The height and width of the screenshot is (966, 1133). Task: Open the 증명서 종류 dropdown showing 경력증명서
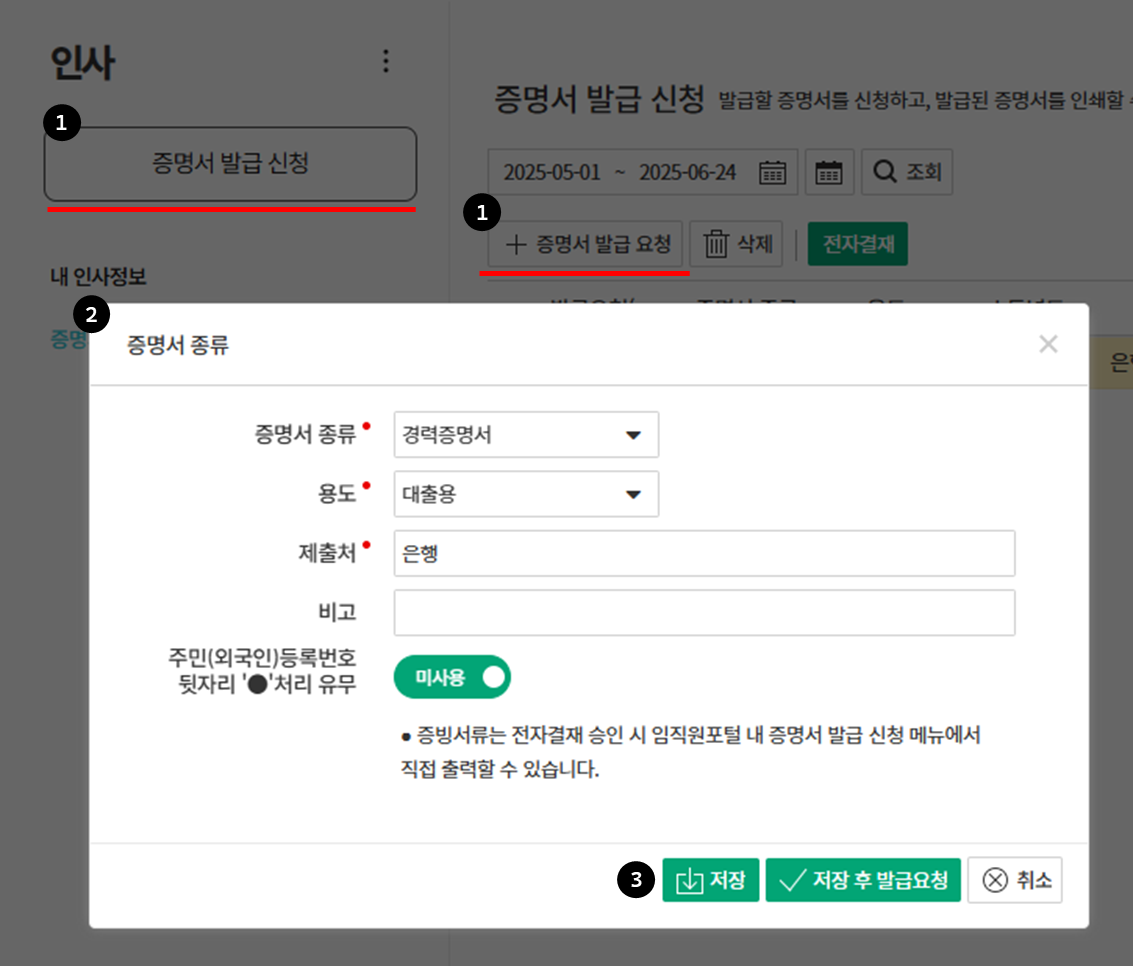click(526, 435)
